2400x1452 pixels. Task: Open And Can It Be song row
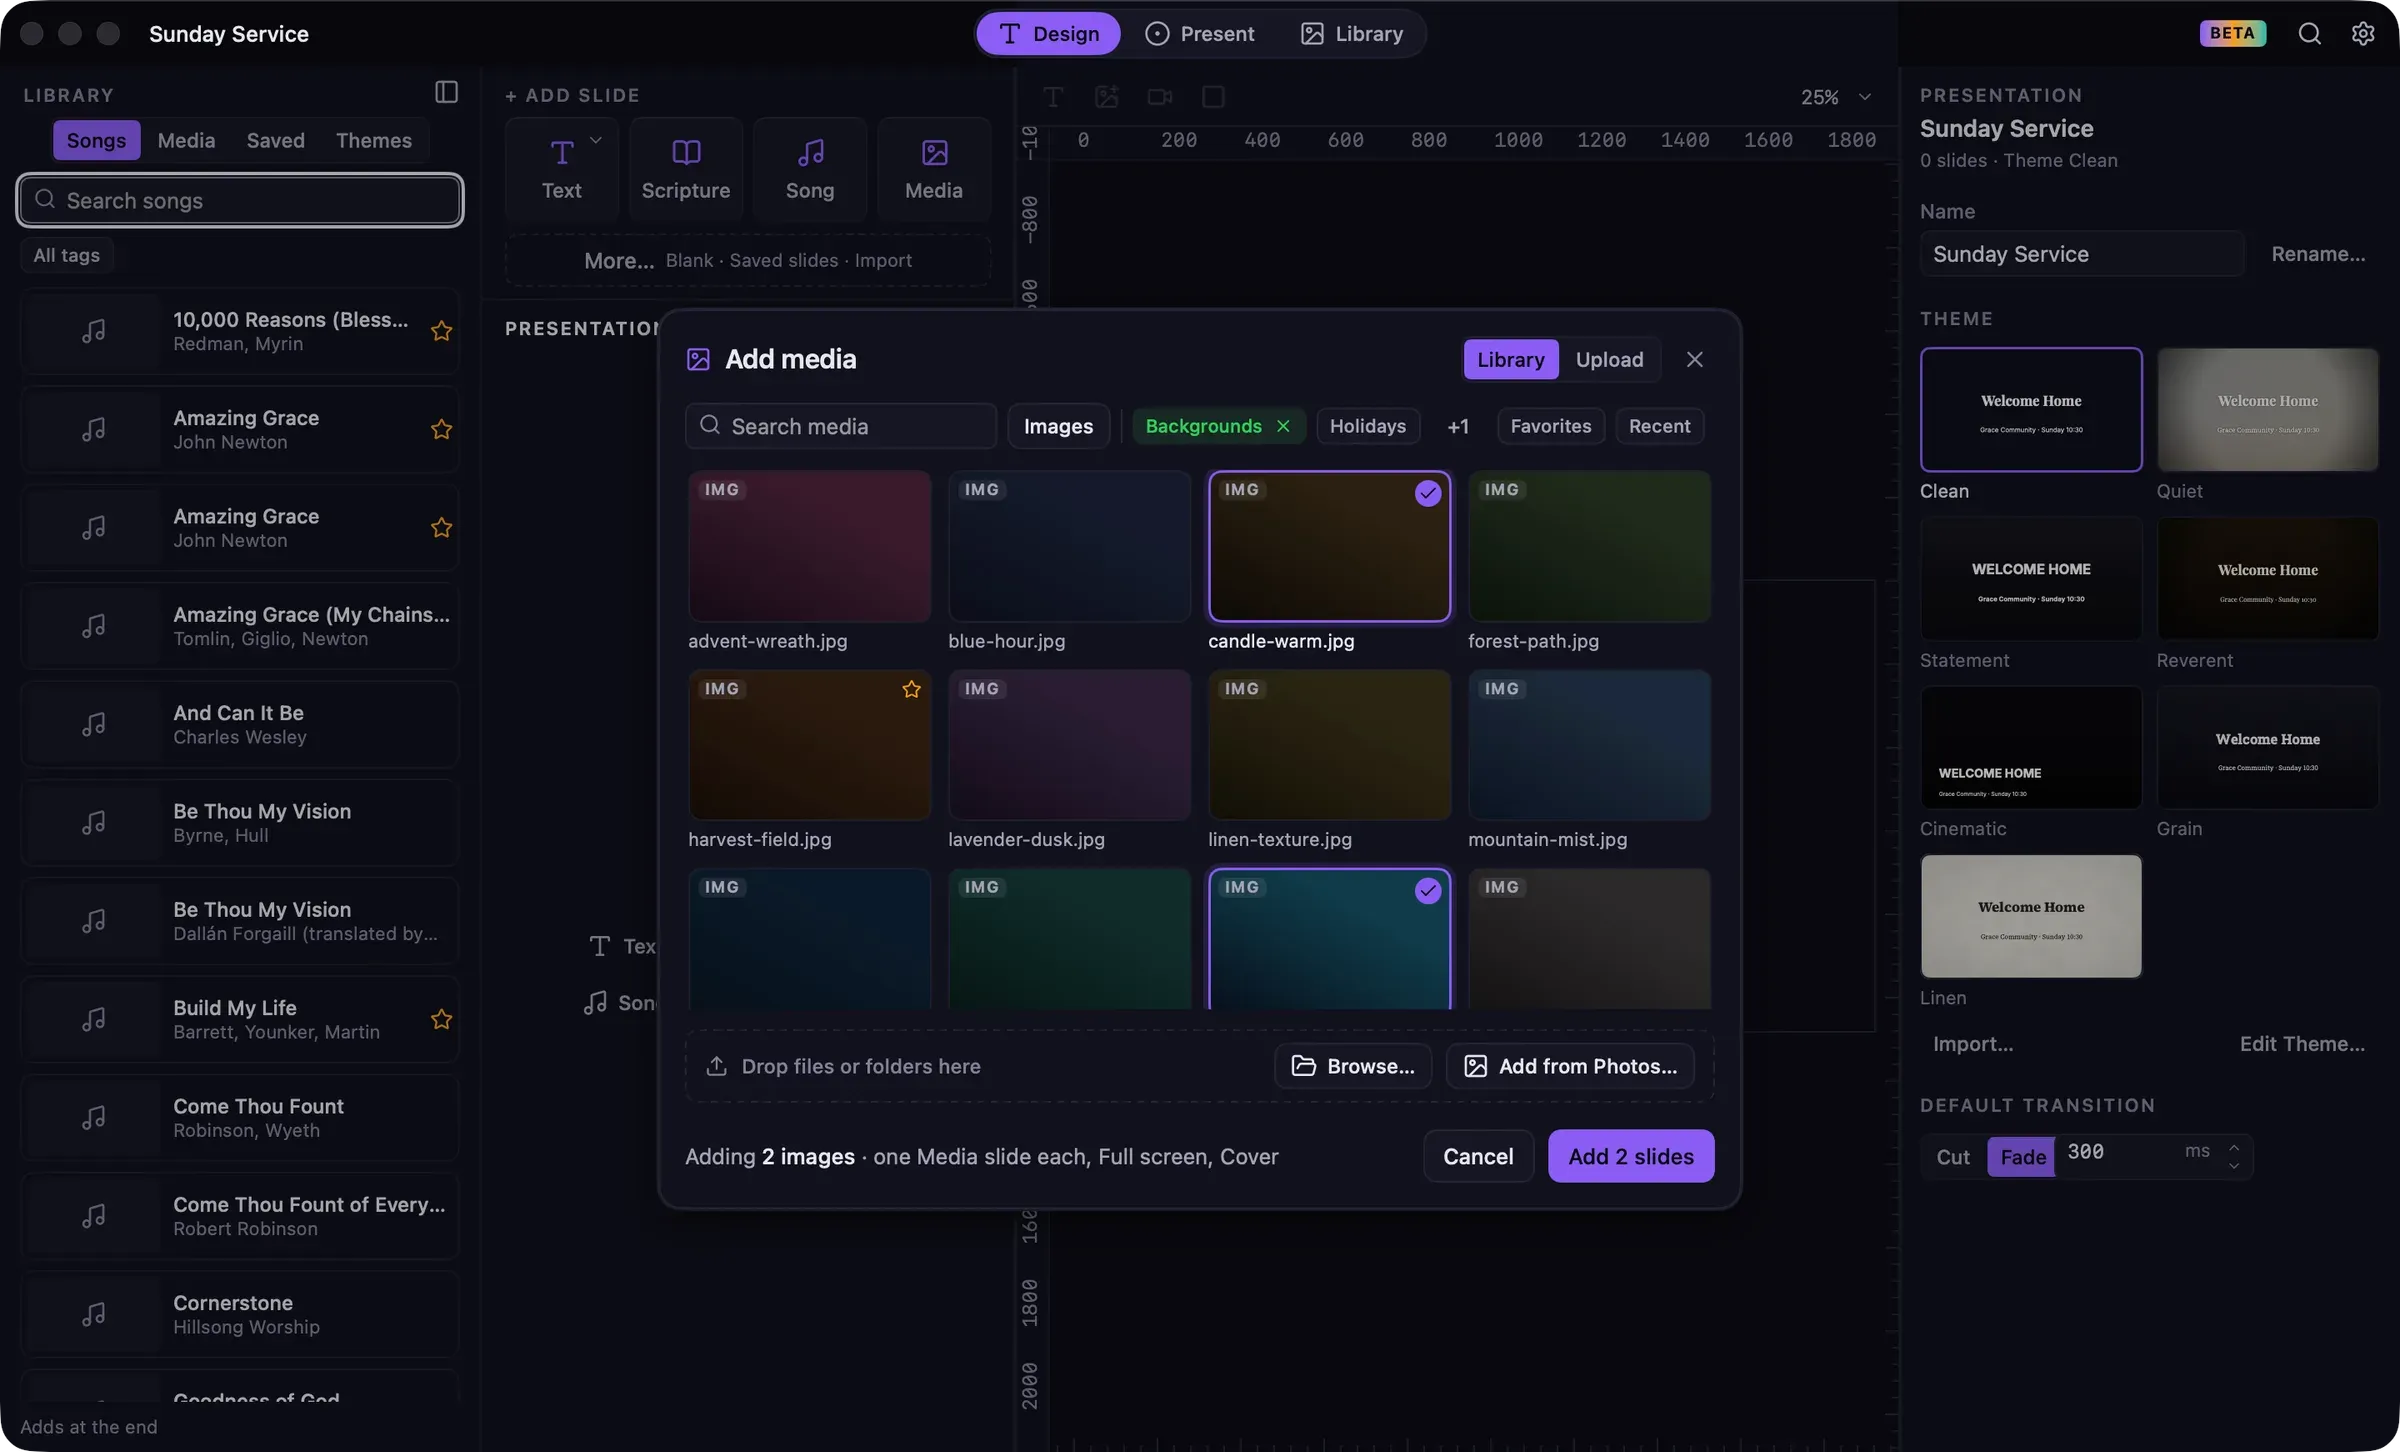point(240,724)
